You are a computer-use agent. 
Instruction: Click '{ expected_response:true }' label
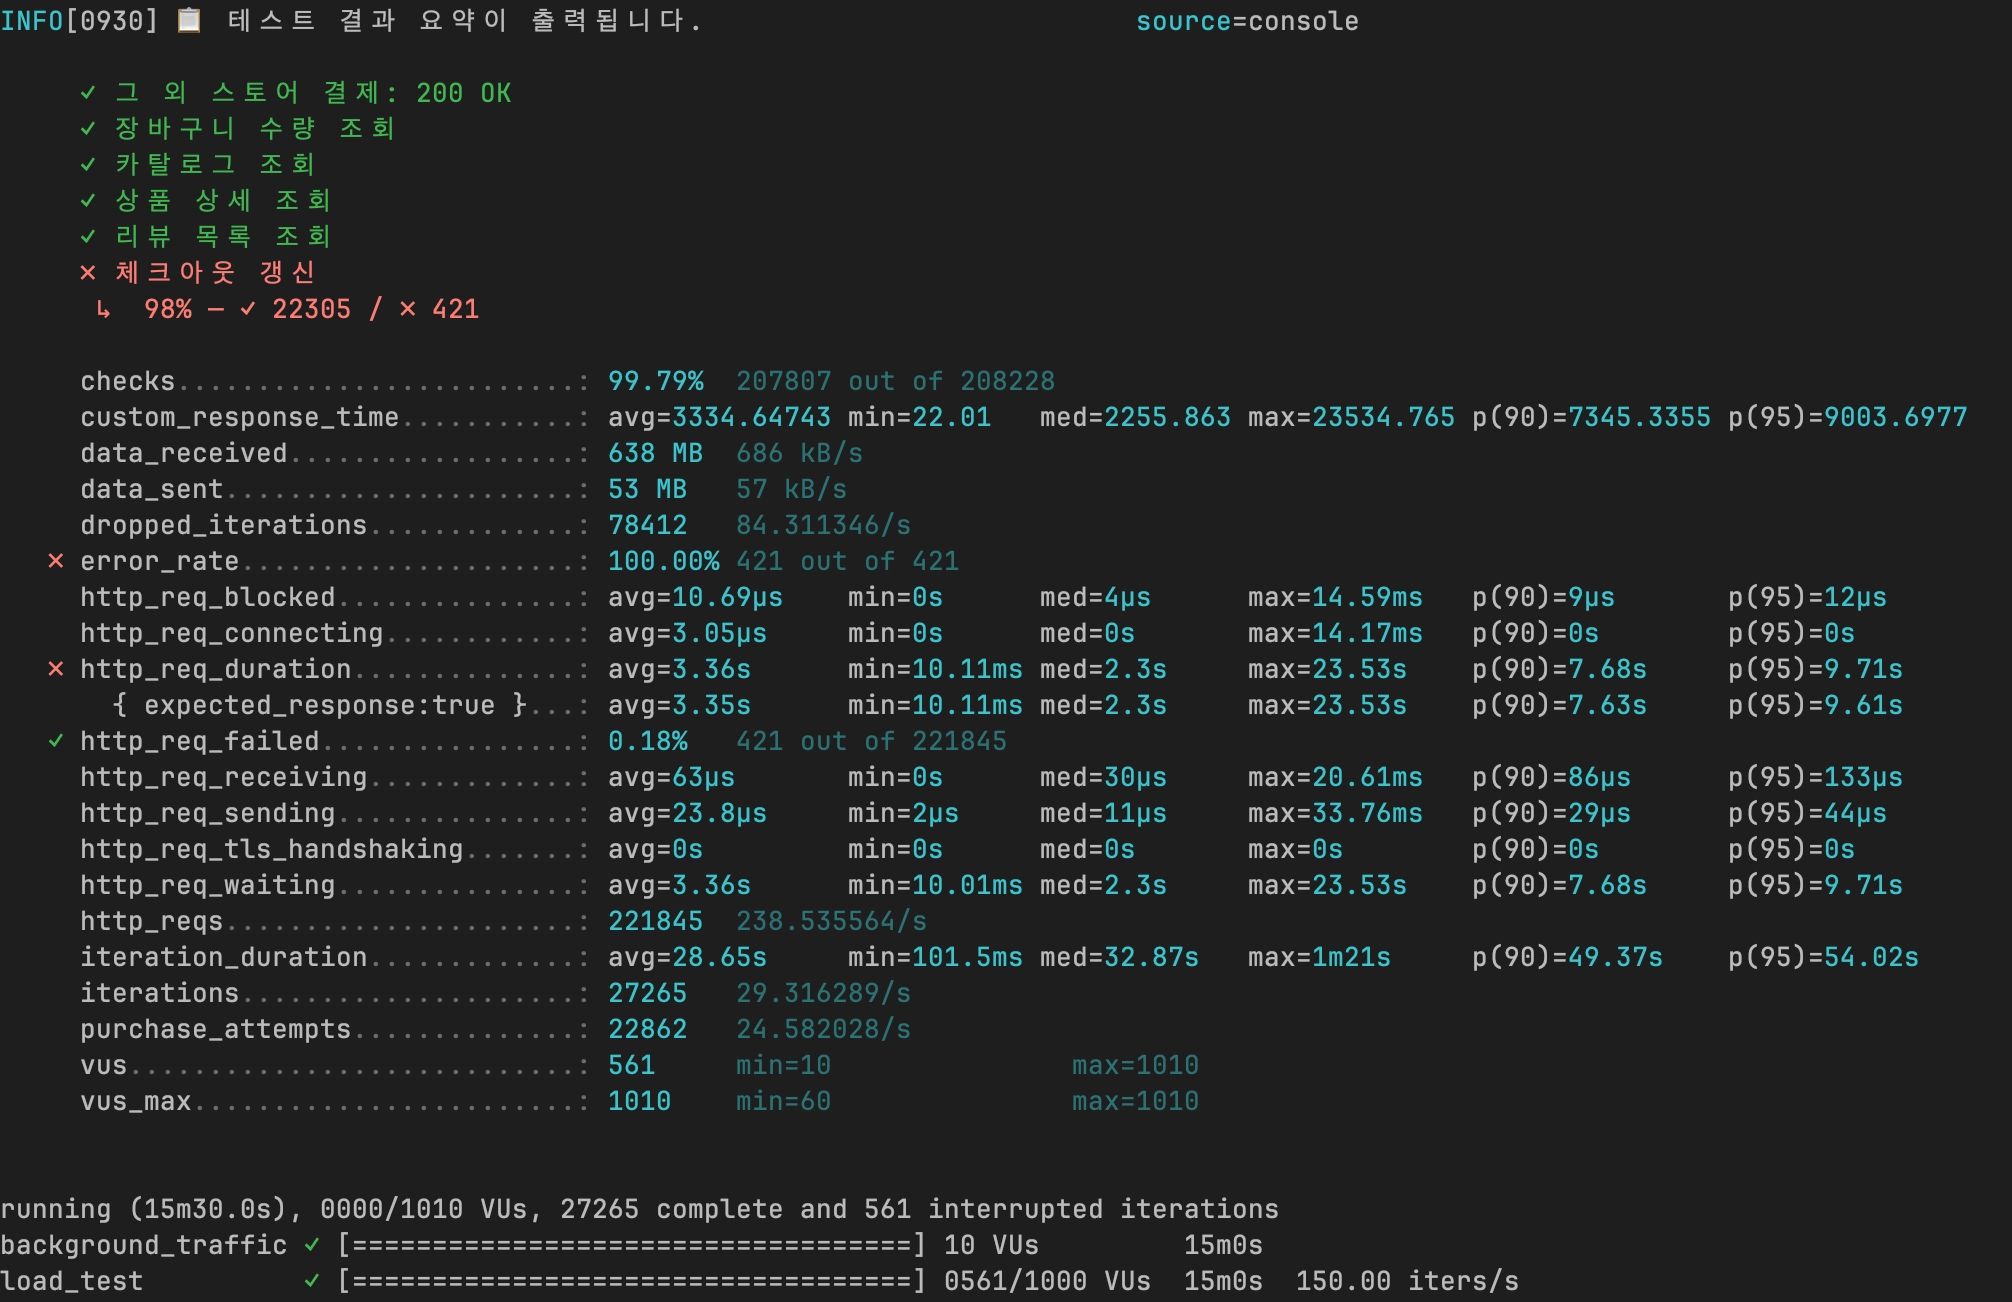tap(319, 705)
